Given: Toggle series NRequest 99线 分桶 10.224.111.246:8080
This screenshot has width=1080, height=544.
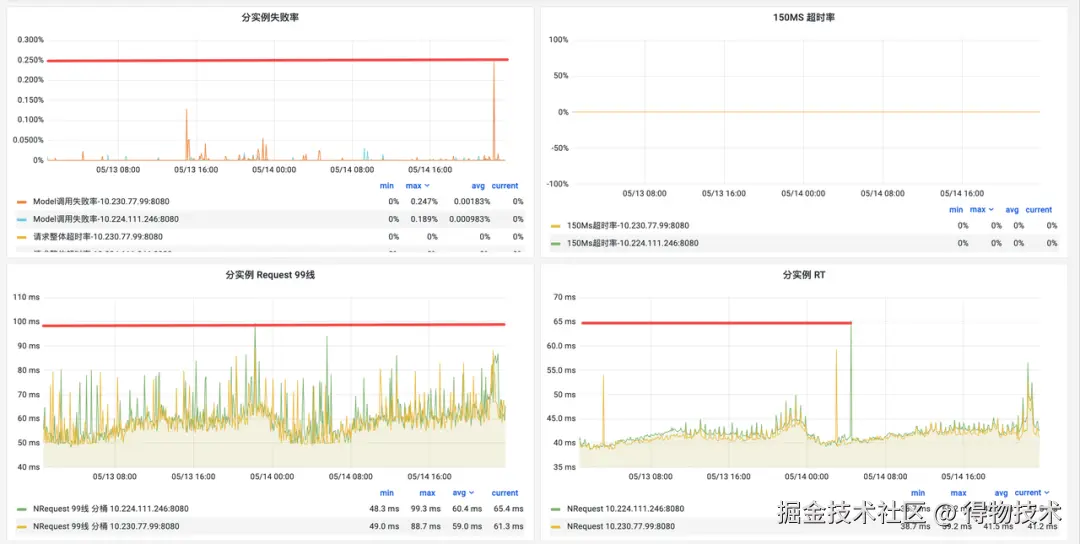Looking at the screenshot, I should (110, 509).
